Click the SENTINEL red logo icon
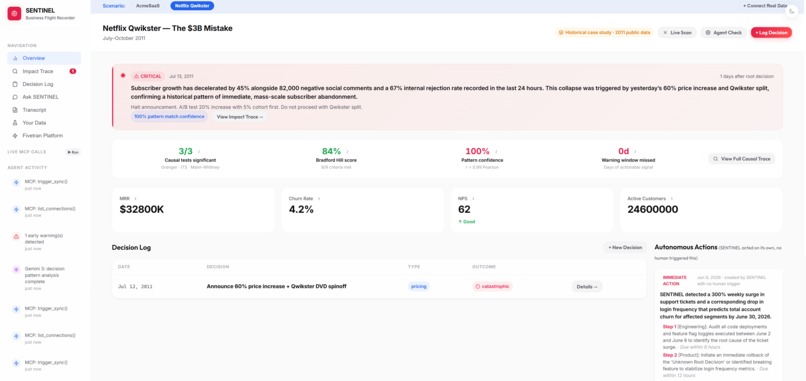Viewport: 806px width, 381px height. (14, 14)
